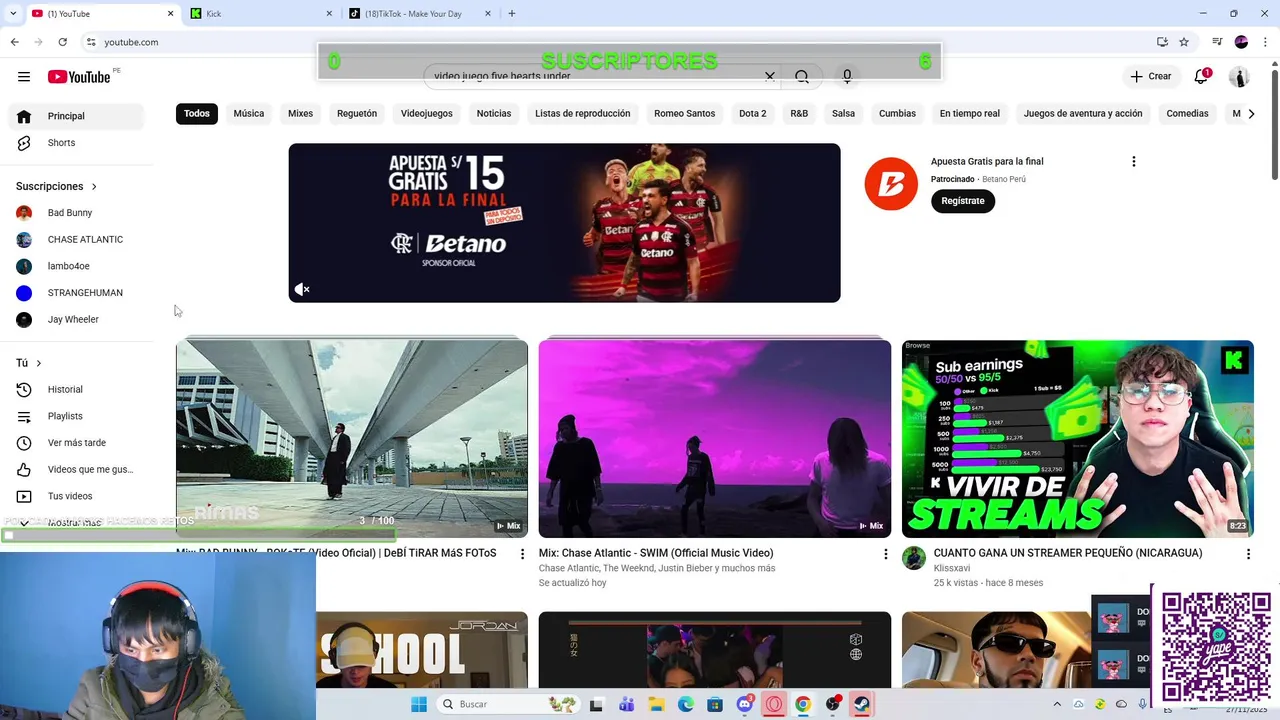Open Ver más tarde in sidebar

click(76, 443)
